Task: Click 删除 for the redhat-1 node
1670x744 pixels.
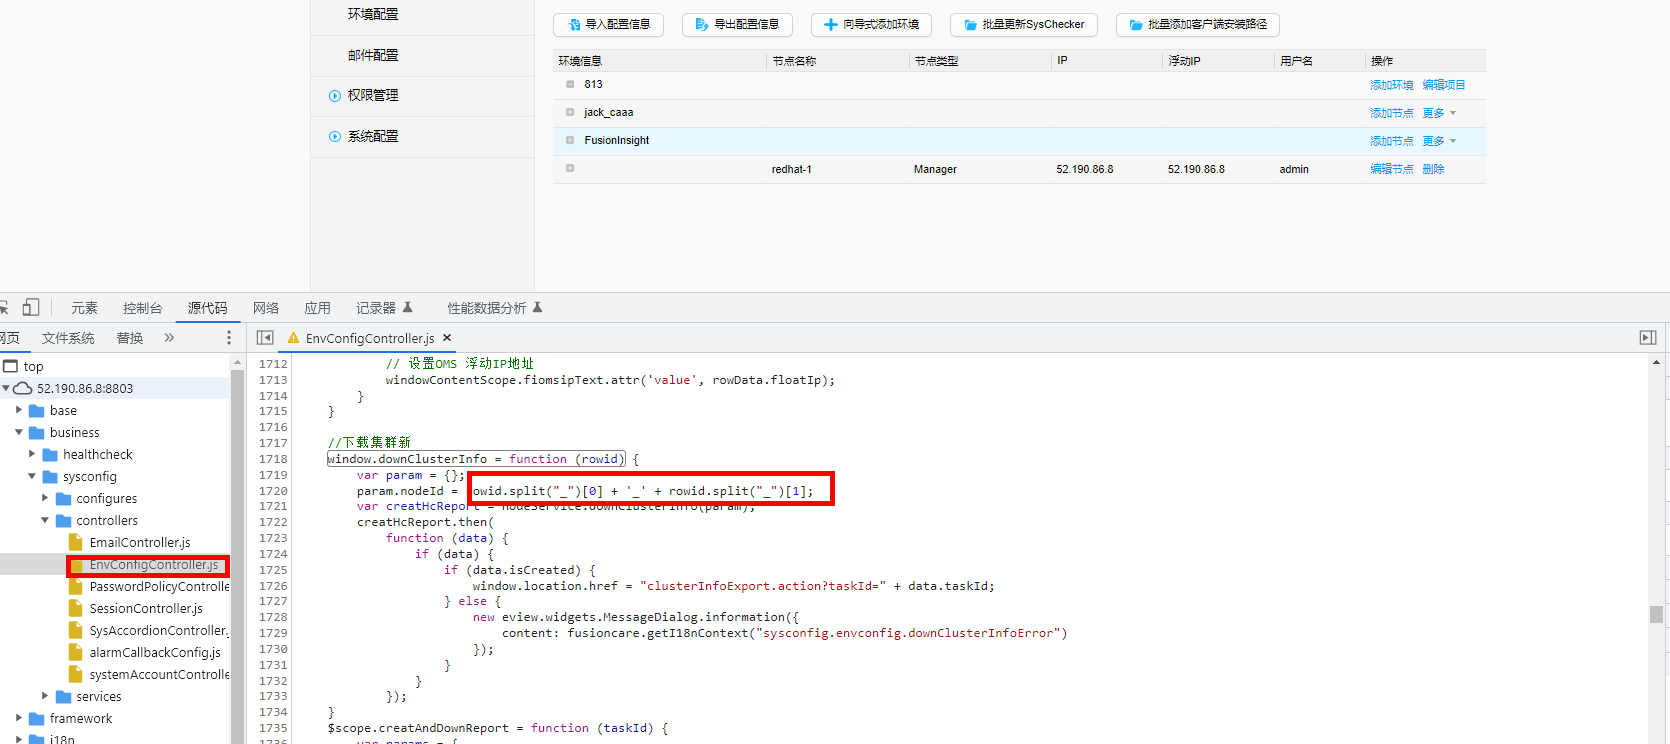Action: click(x=1433, y=169)
